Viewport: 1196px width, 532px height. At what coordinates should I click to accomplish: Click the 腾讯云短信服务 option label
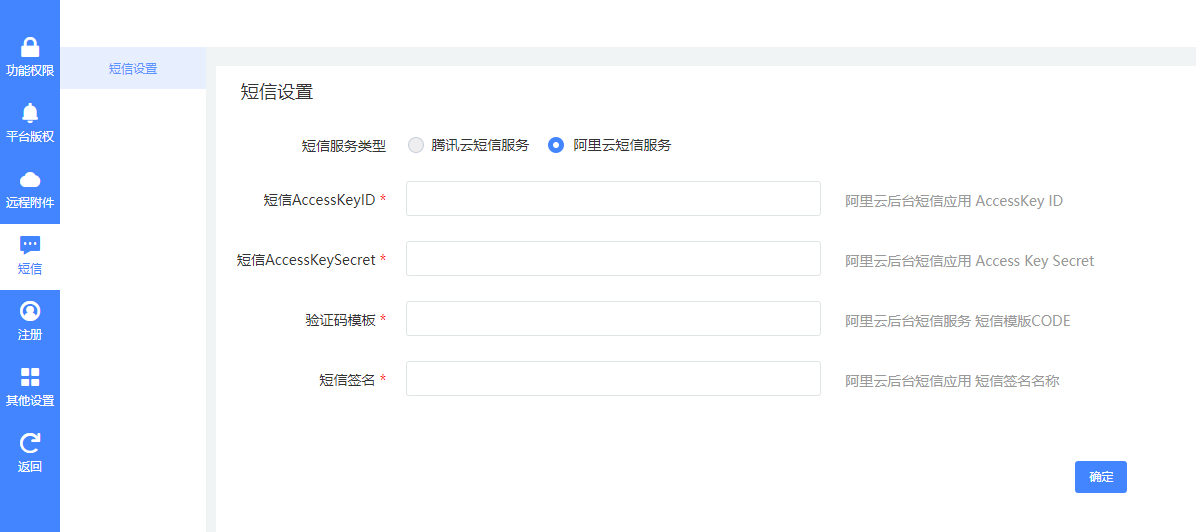tap(480, 145)
